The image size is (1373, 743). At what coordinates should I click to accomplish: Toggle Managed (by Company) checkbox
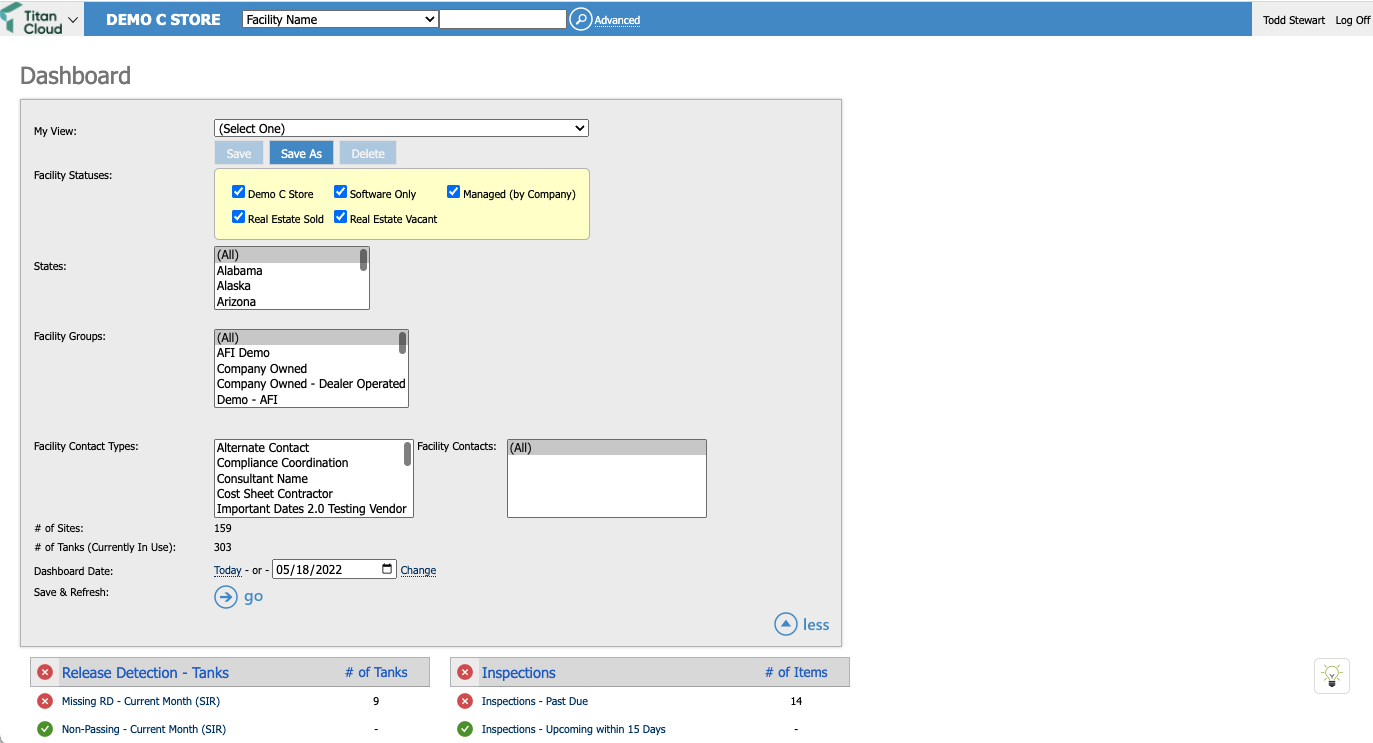click(x=453, y=191)
